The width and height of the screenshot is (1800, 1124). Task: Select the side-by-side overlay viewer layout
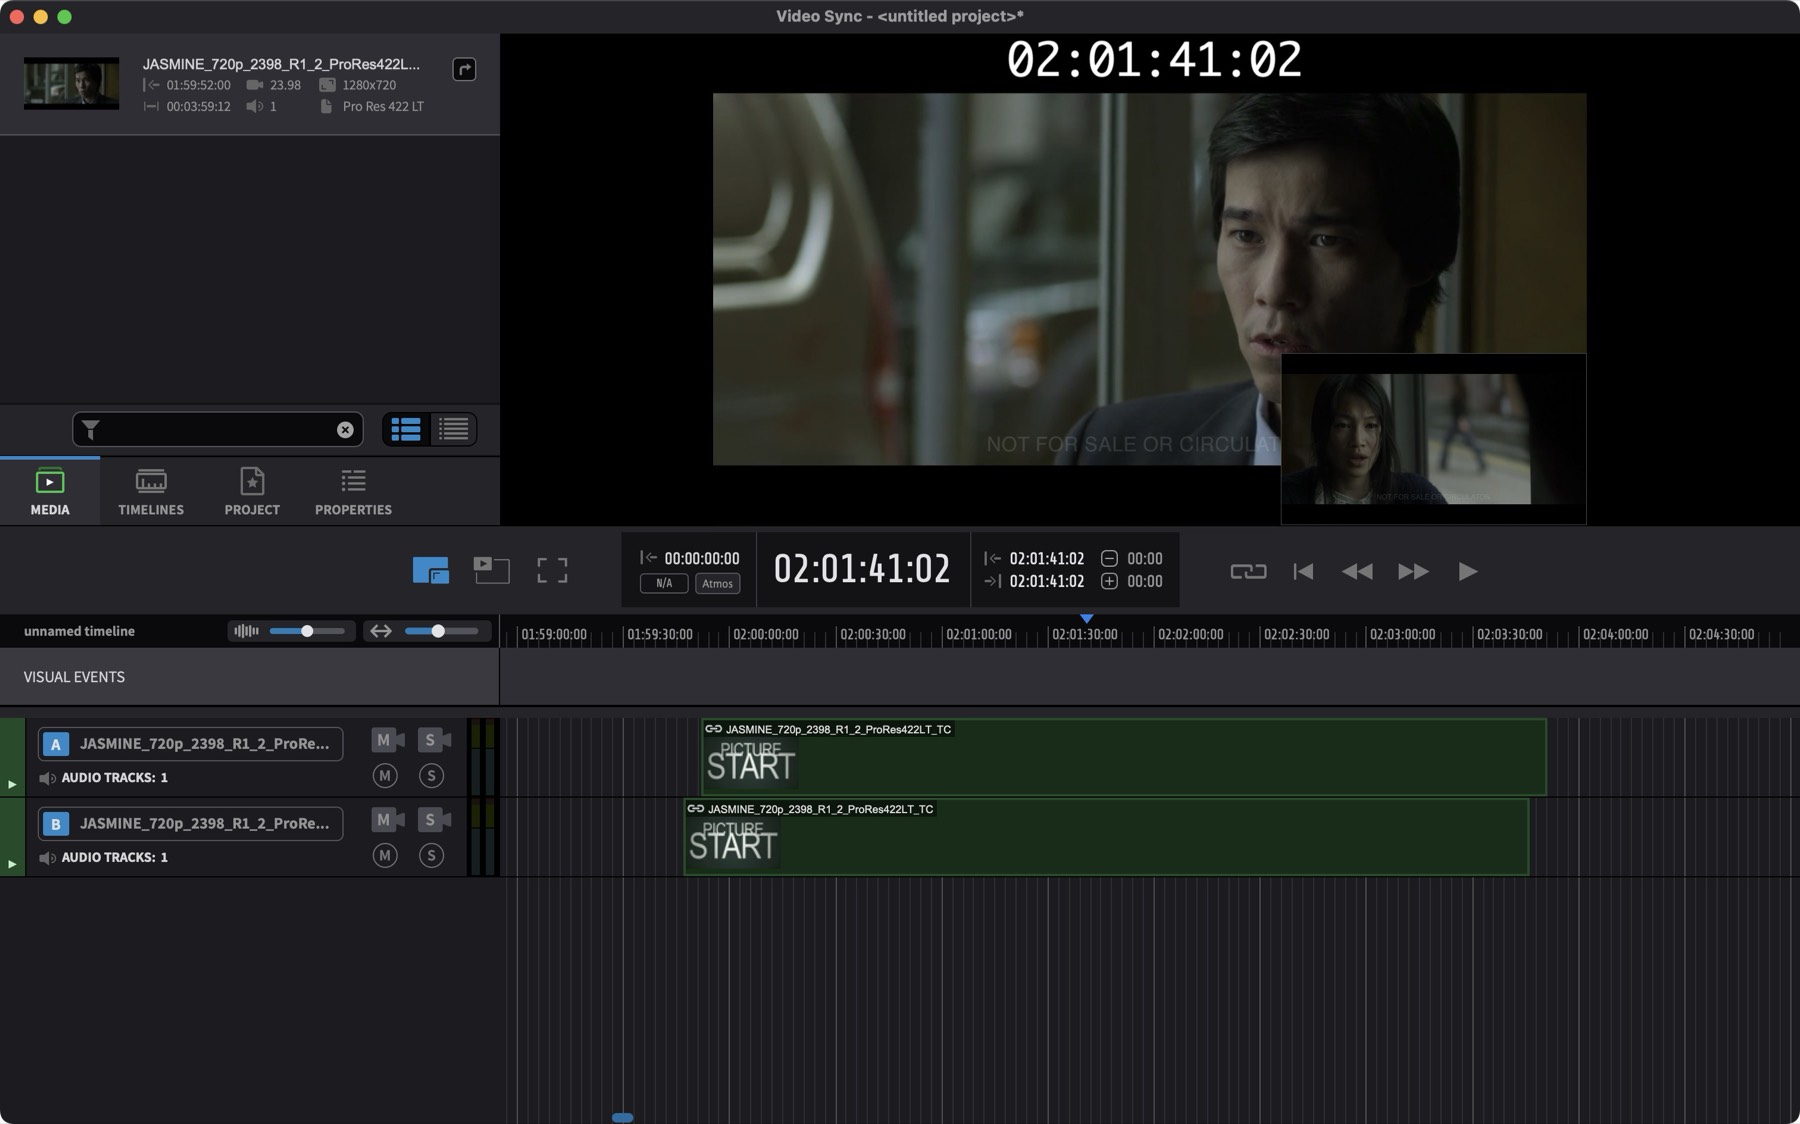(491, 571)
